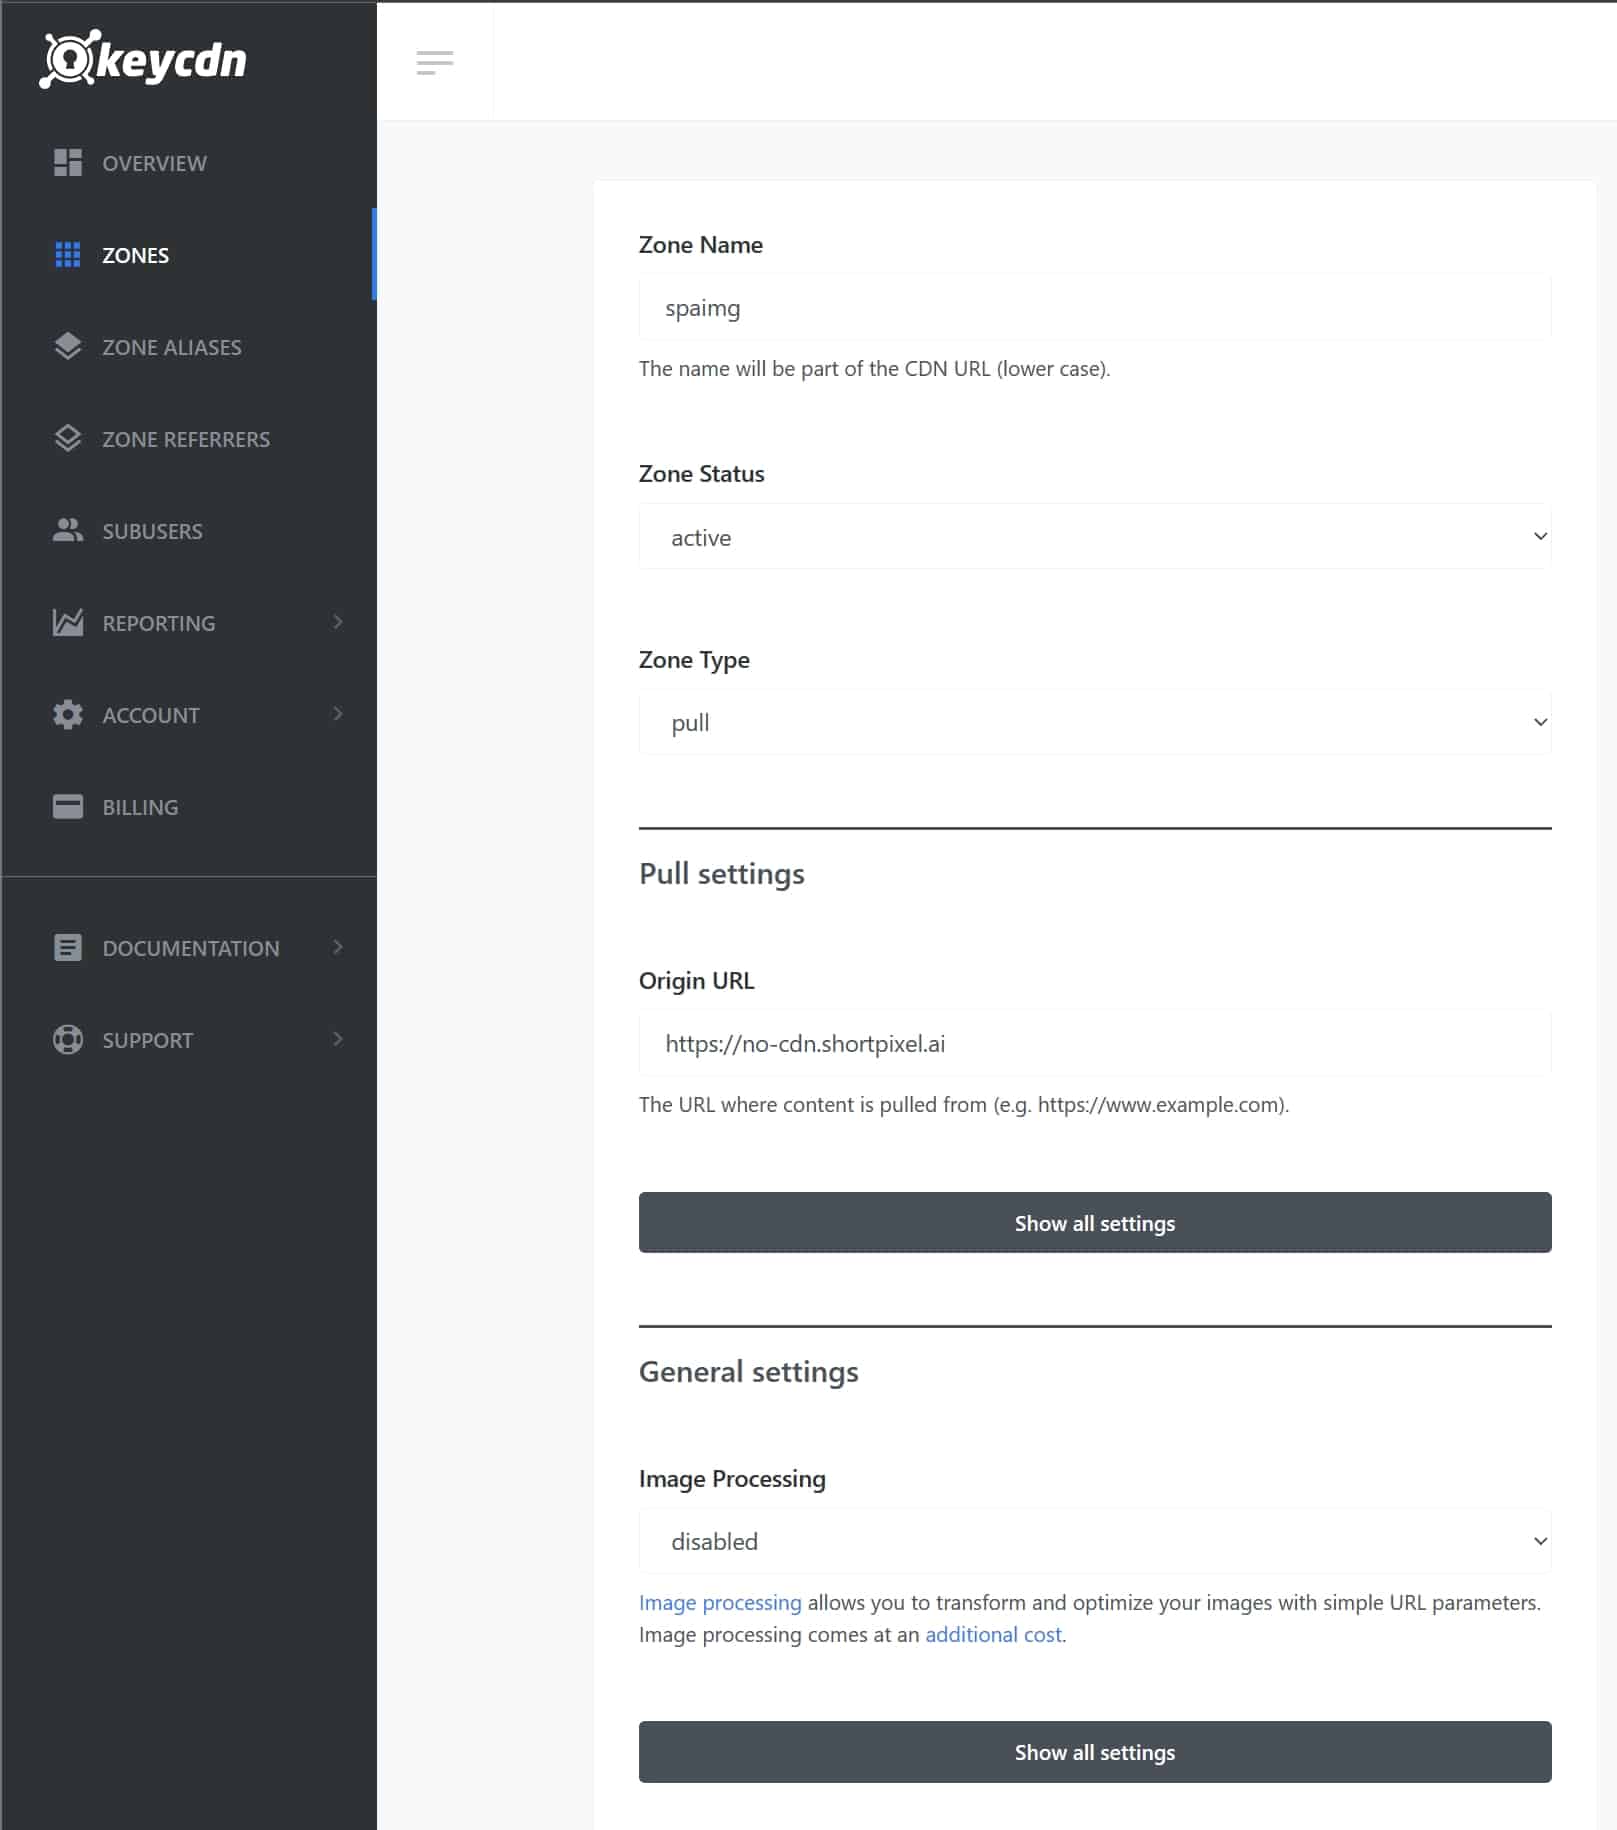Open the Zone Status dropdown

(x=1094, y=537)
